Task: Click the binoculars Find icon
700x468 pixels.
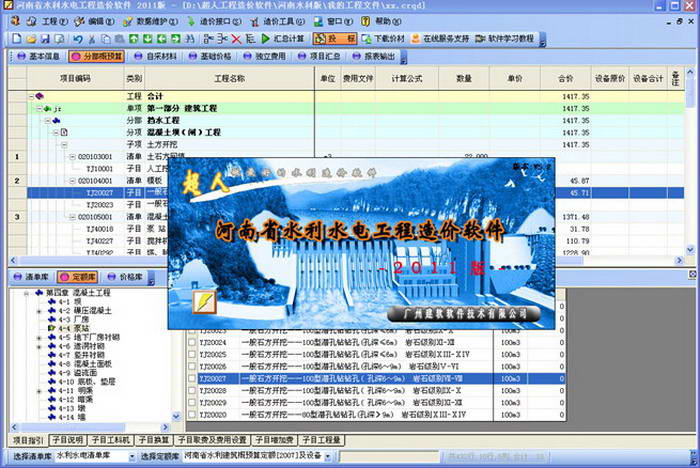Action: (190, 39)
